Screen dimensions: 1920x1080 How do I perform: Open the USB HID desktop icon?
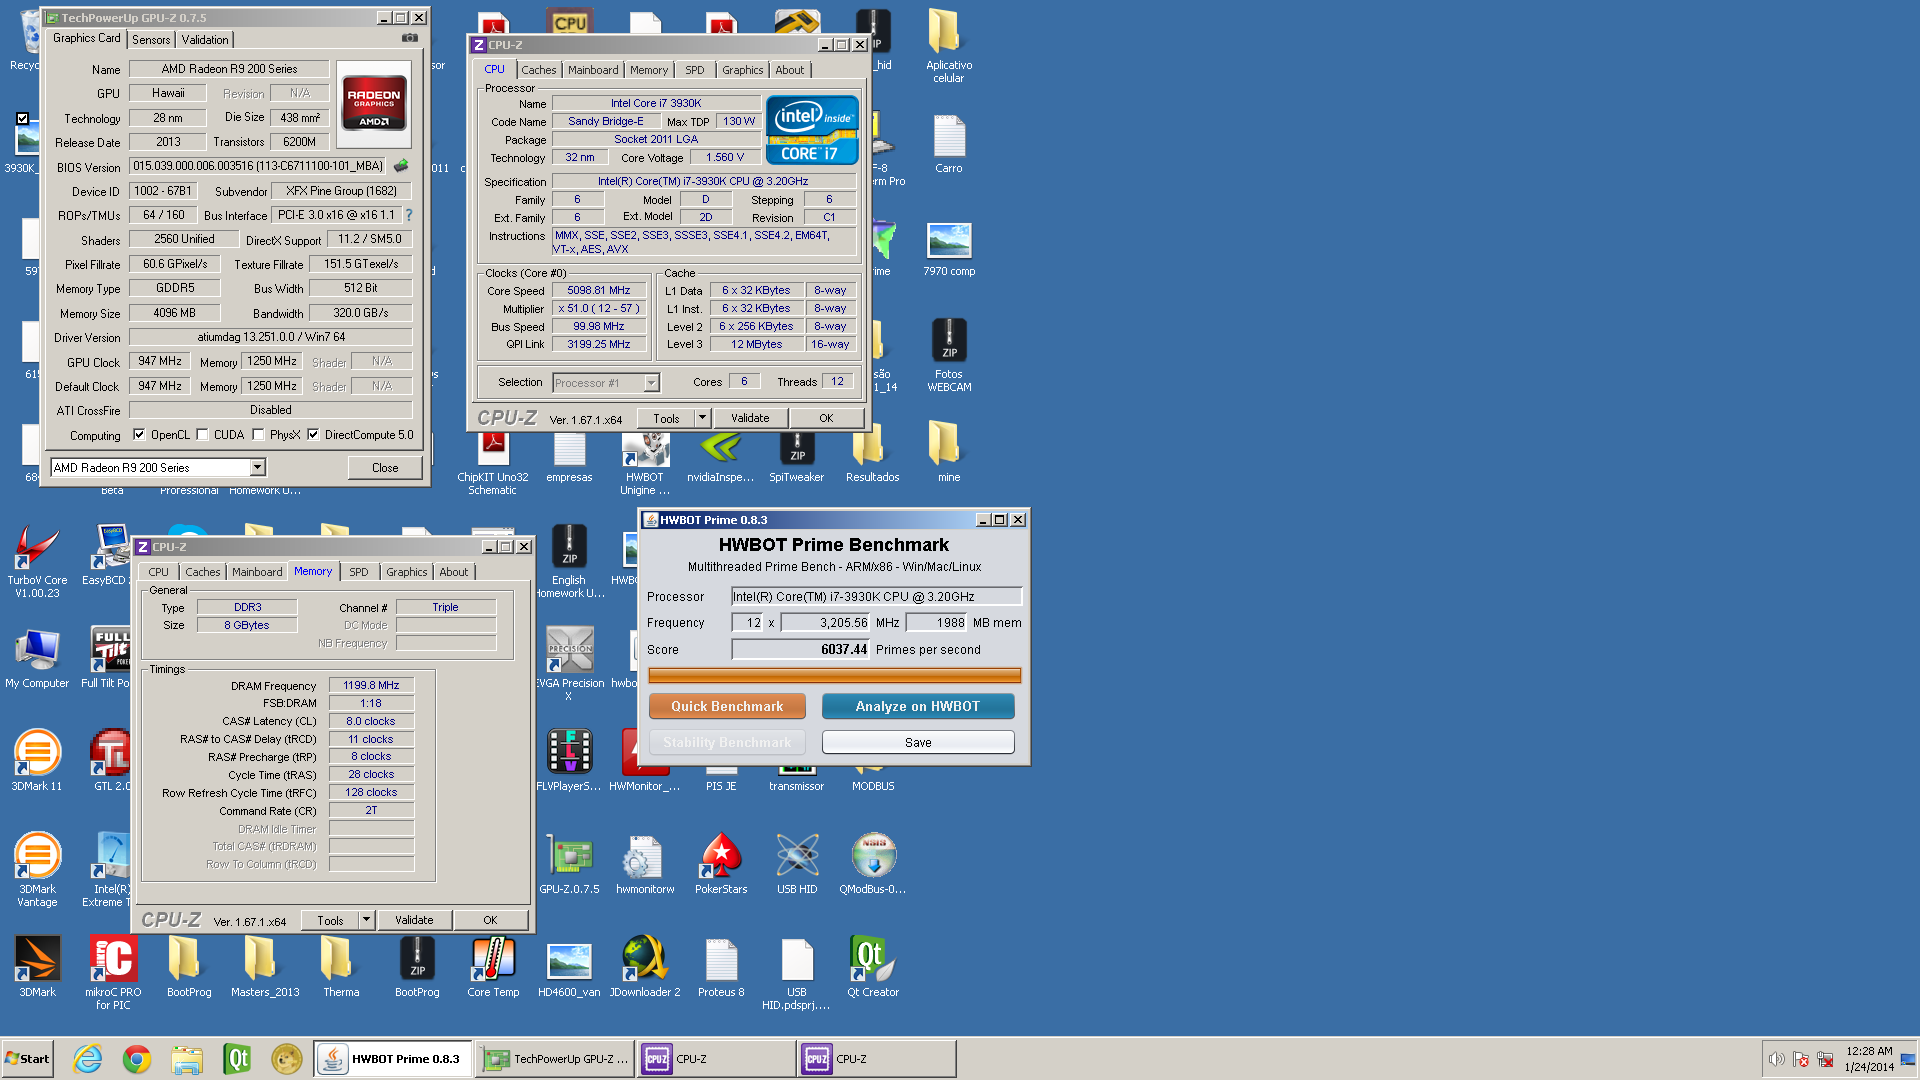click(x=797, y=864)
